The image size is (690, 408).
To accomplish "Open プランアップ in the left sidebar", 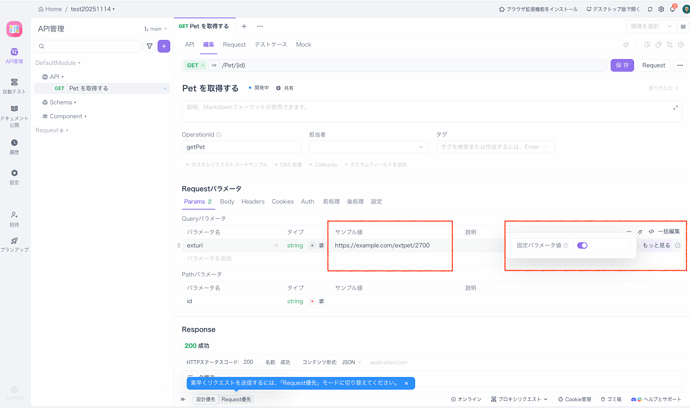I will [14, 244].
